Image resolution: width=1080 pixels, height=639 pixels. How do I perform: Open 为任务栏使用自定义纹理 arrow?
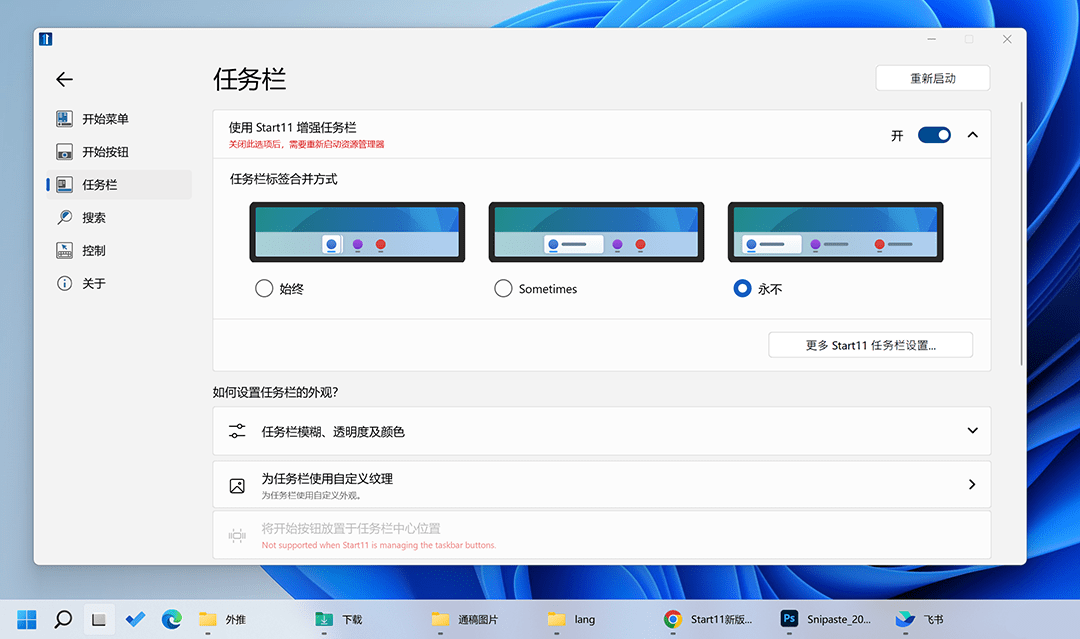[973, 485]
